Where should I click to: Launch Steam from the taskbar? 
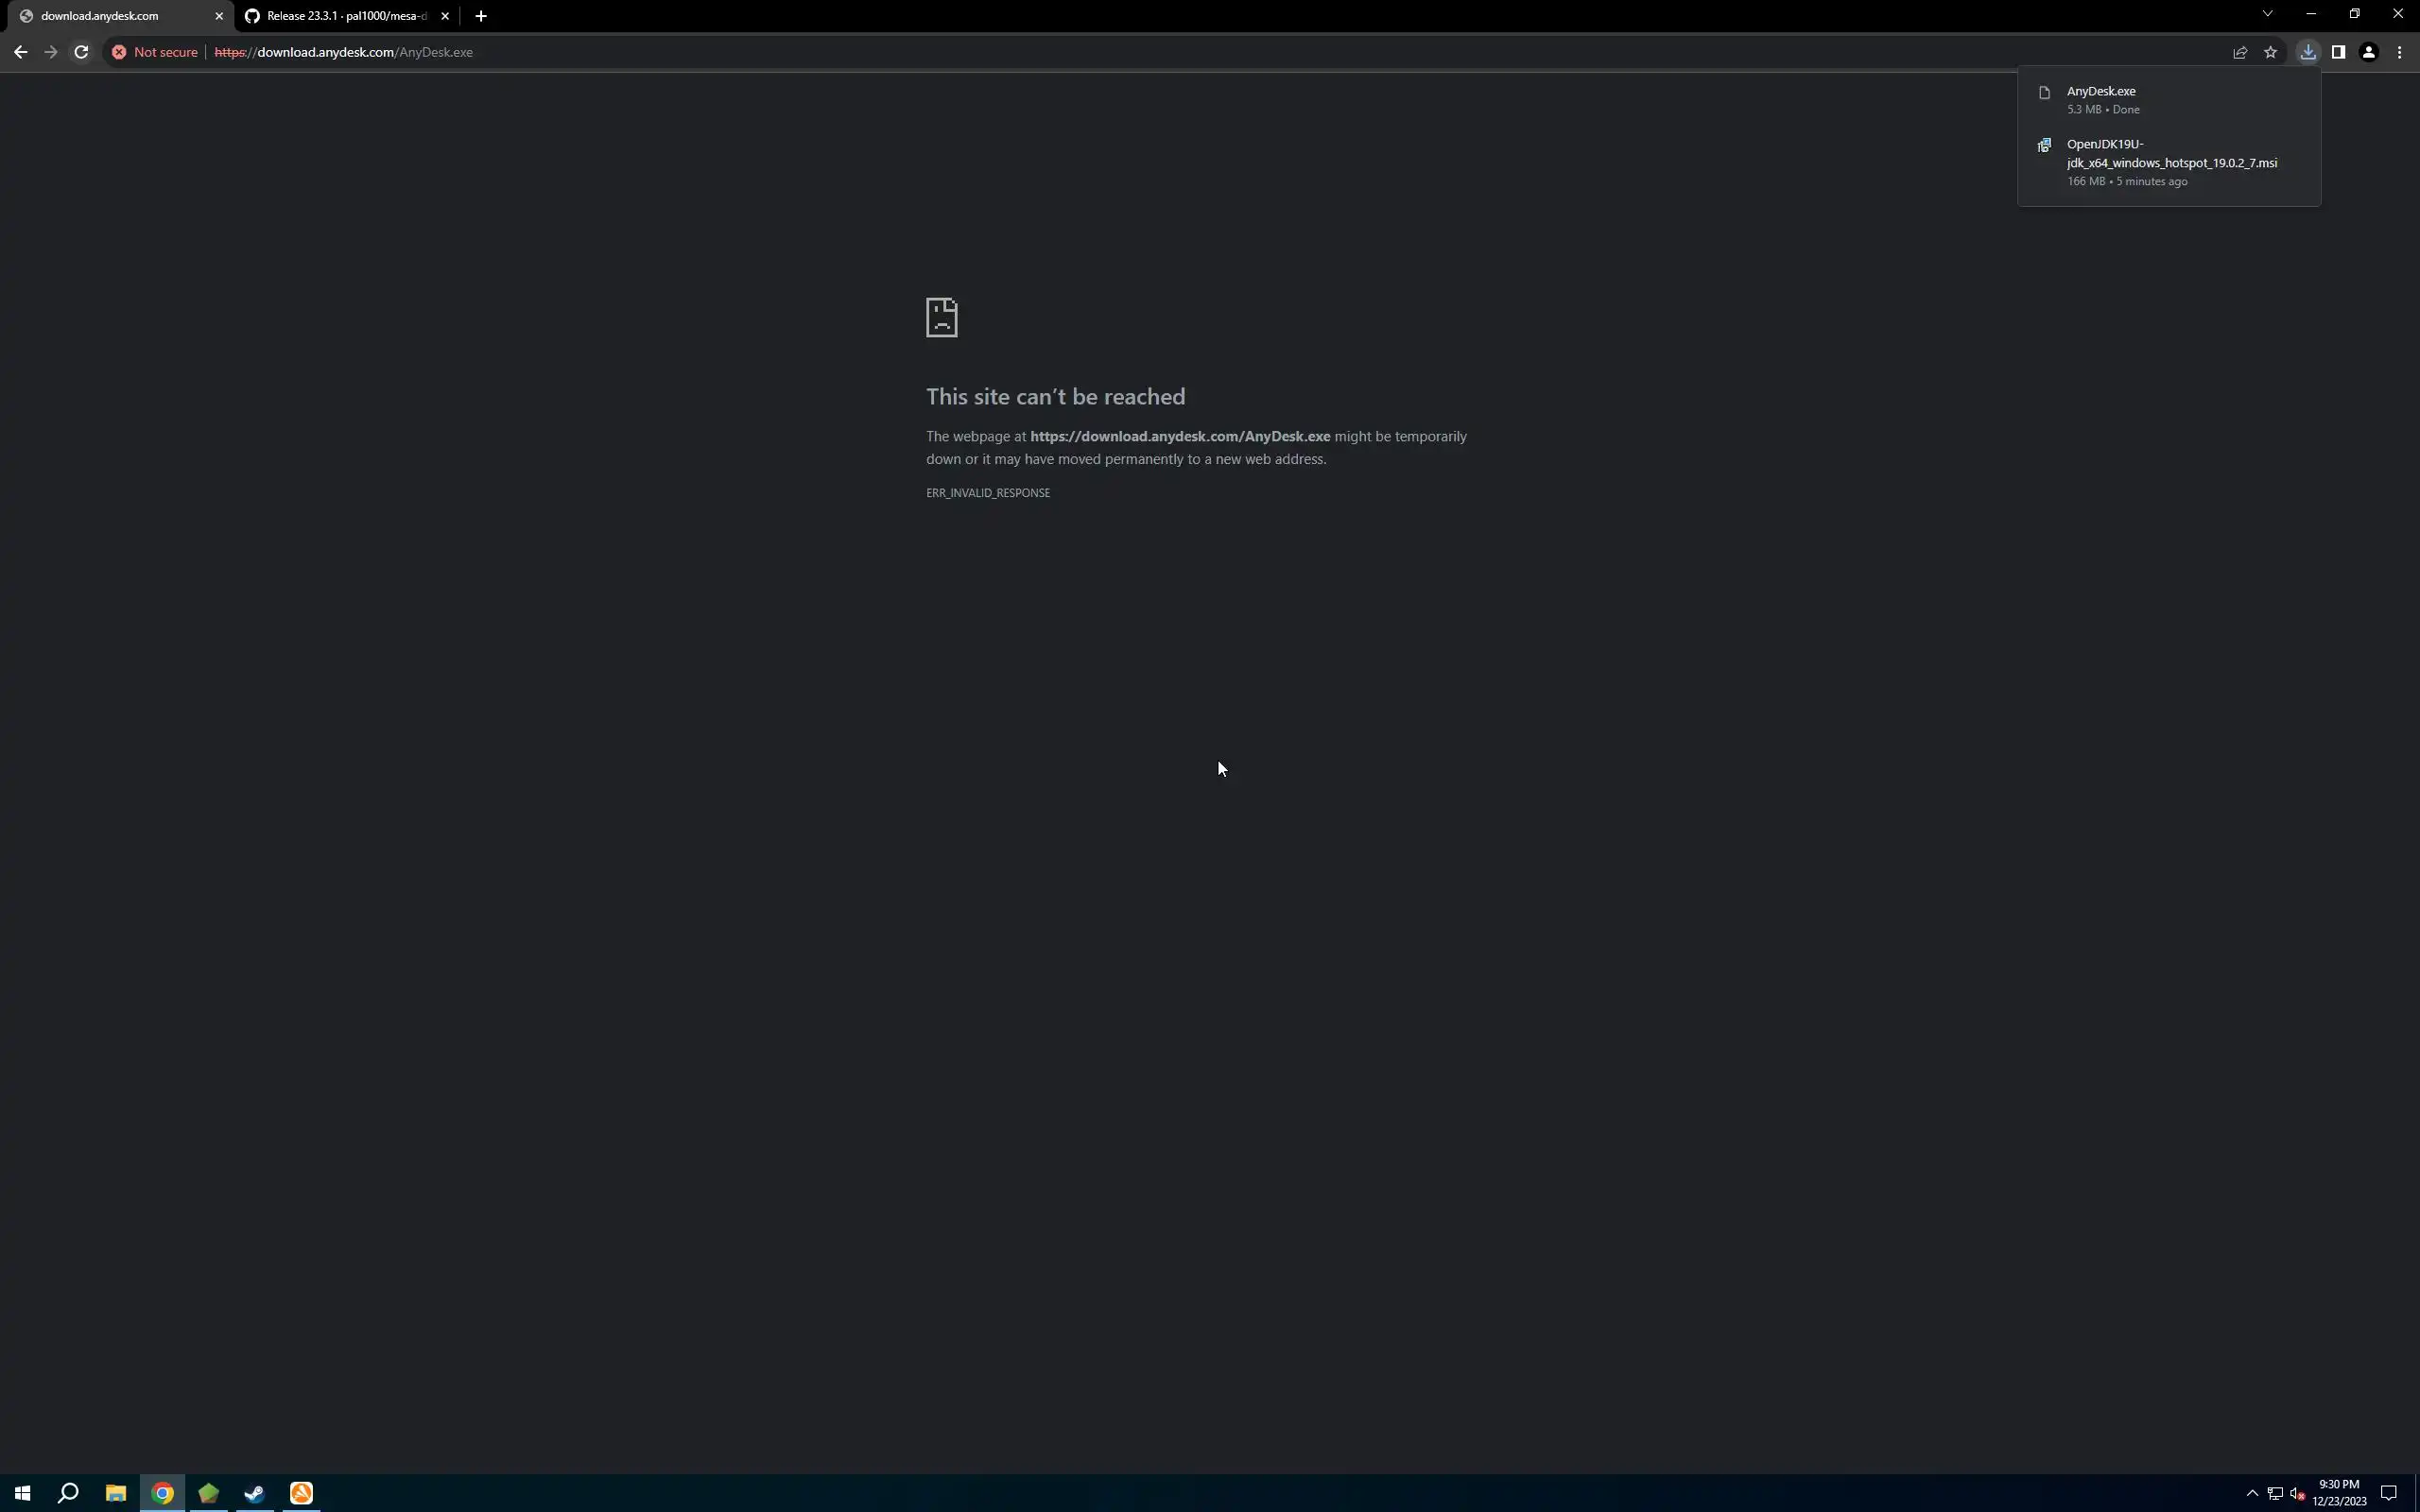[x=254, y=1493]
